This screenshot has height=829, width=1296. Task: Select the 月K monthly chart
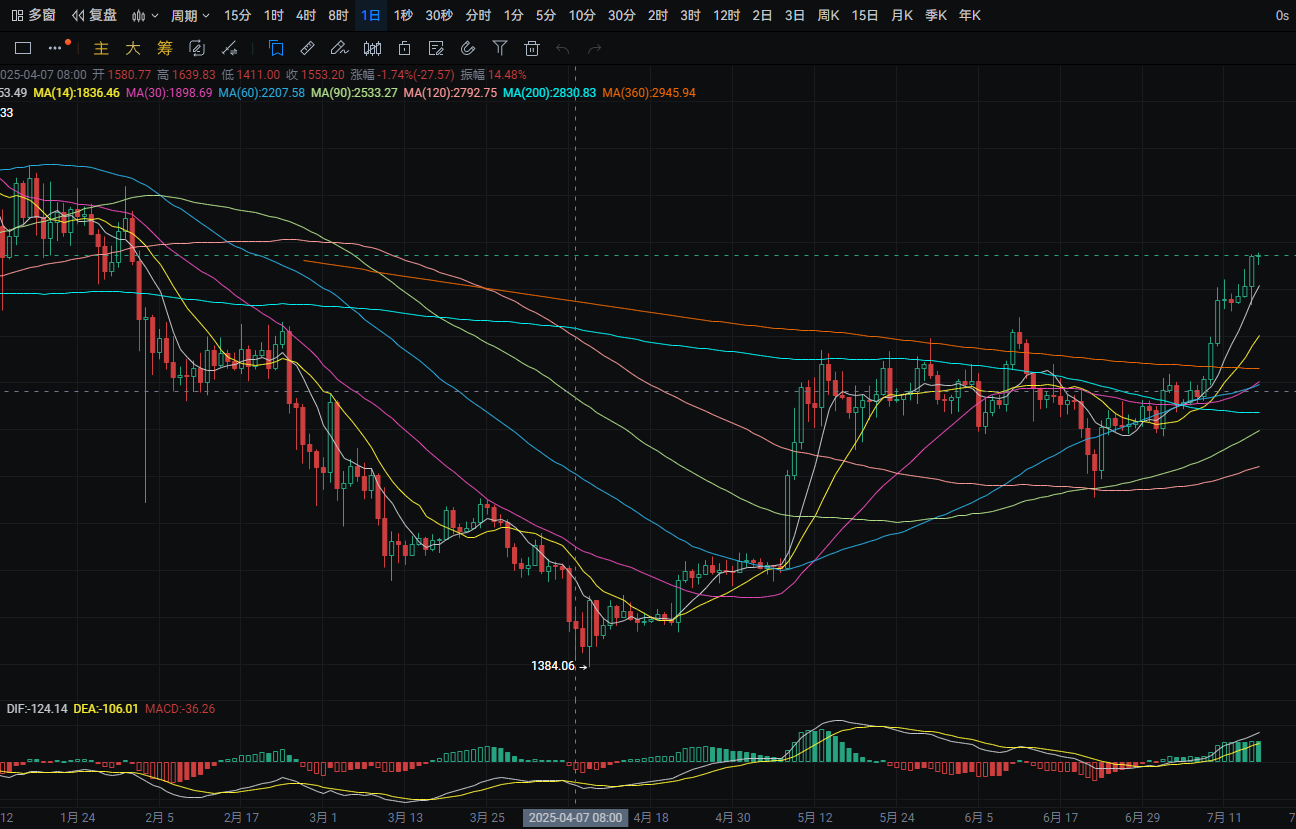(x=902, y=15)
